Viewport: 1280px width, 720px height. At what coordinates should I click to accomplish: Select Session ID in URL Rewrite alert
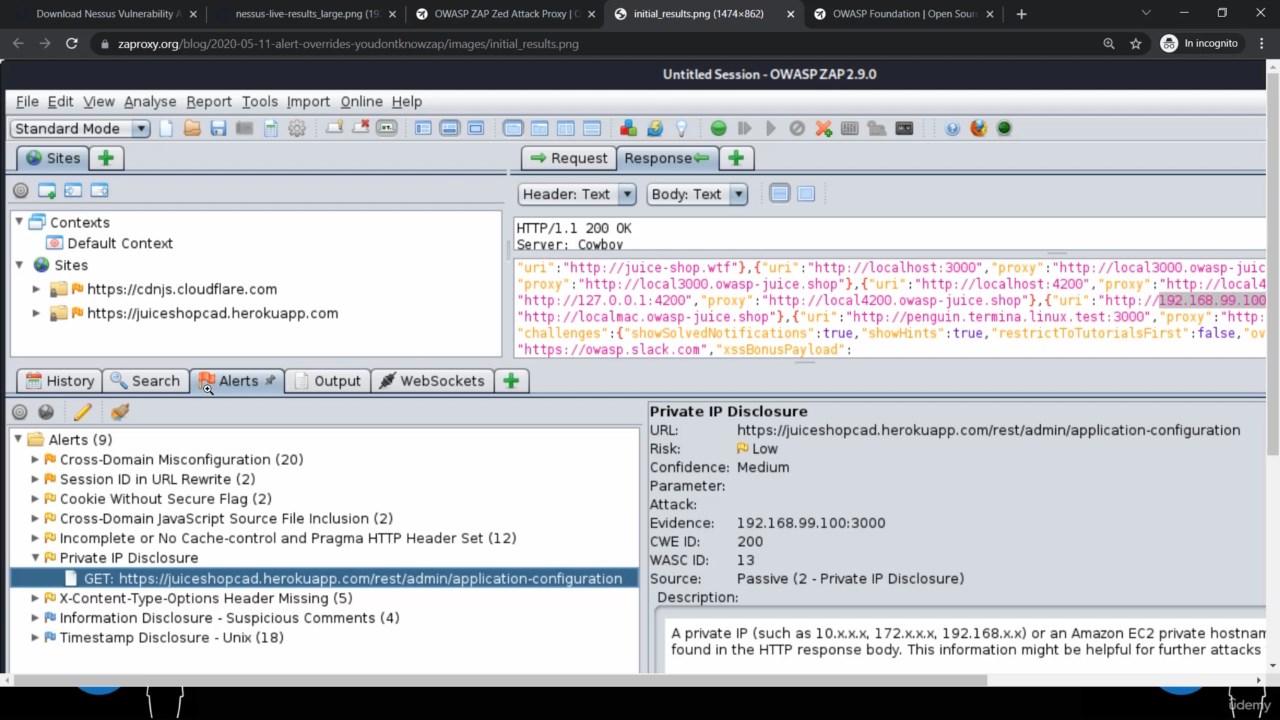tap(157, 479)
